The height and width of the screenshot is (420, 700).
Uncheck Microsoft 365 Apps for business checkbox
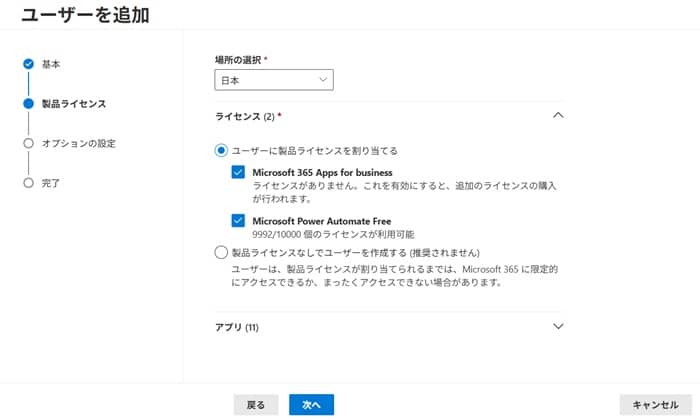[x=238, y=173]
